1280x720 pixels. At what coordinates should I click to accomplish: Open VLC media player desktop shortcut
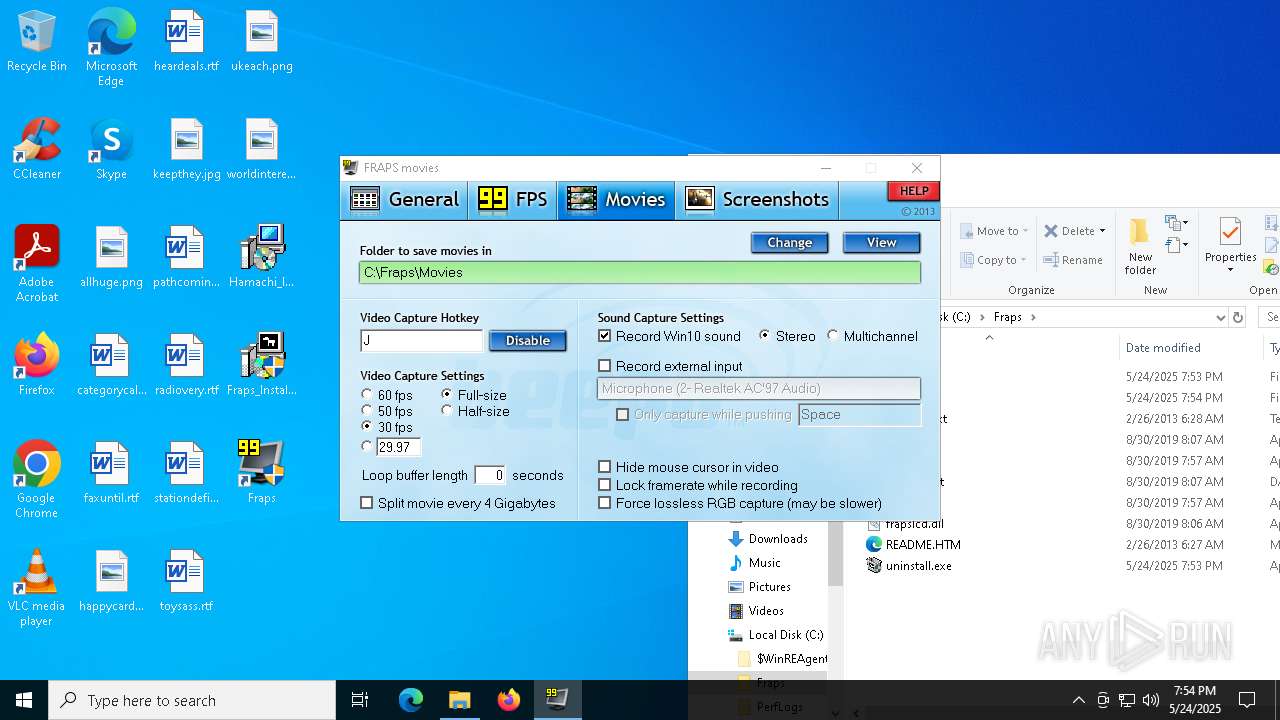click(37, 588)
